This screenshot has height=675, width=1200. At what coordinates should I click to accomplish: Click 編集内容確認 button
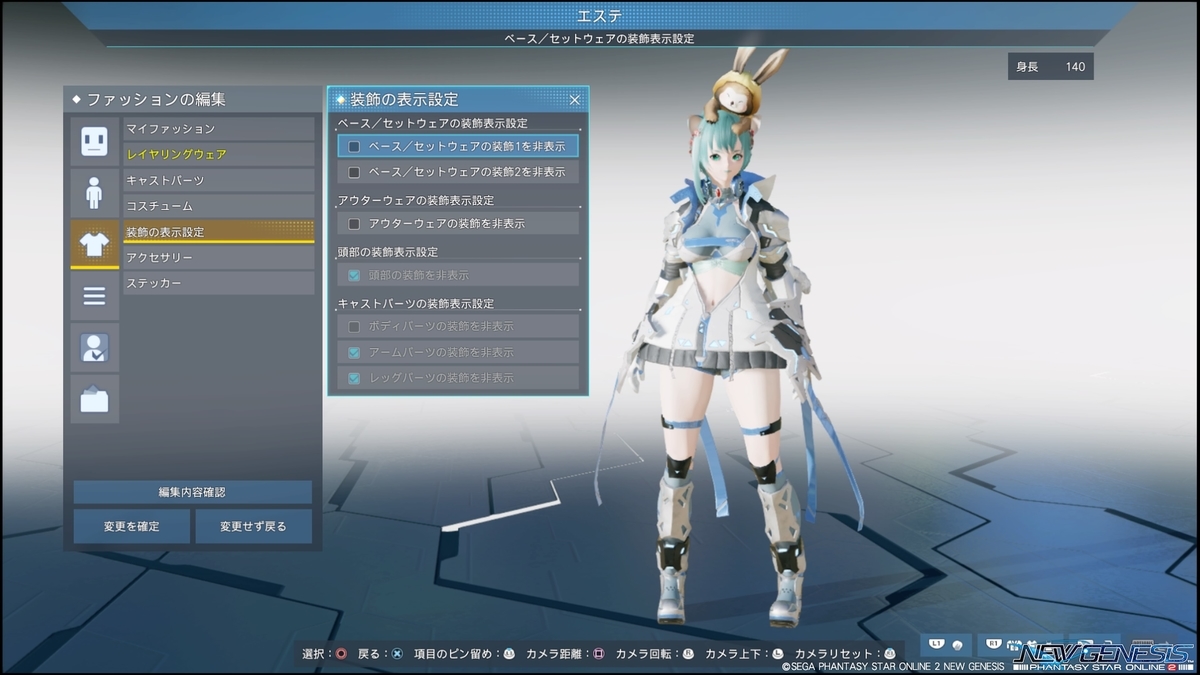(193, 492)
